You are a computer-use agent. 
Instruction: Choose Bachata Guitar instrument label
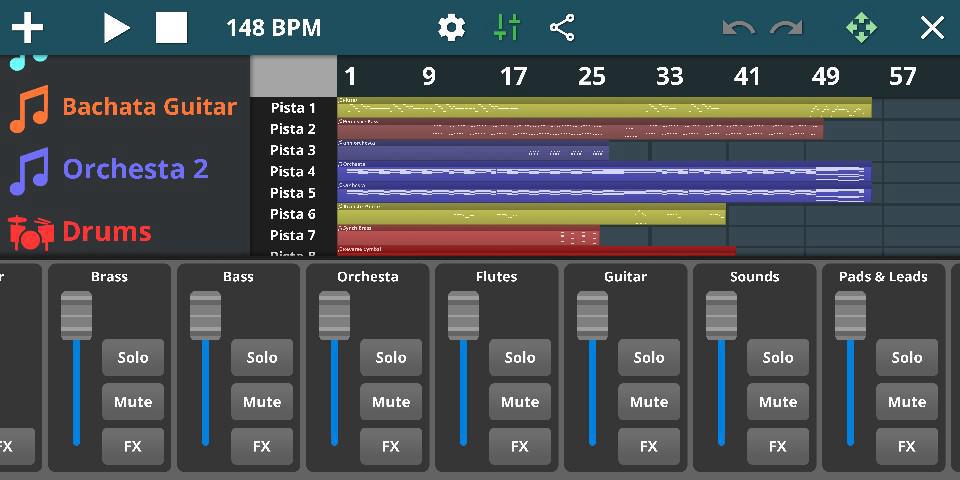149,107
